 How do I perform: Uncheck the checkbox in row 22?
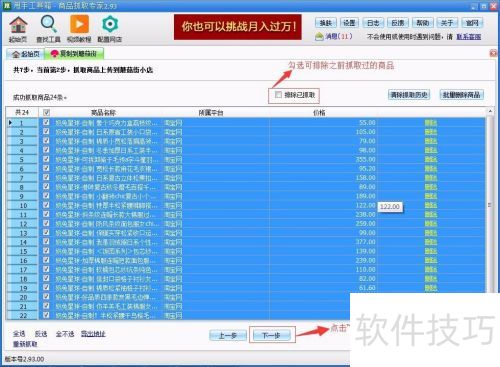[x=46, y=315]
